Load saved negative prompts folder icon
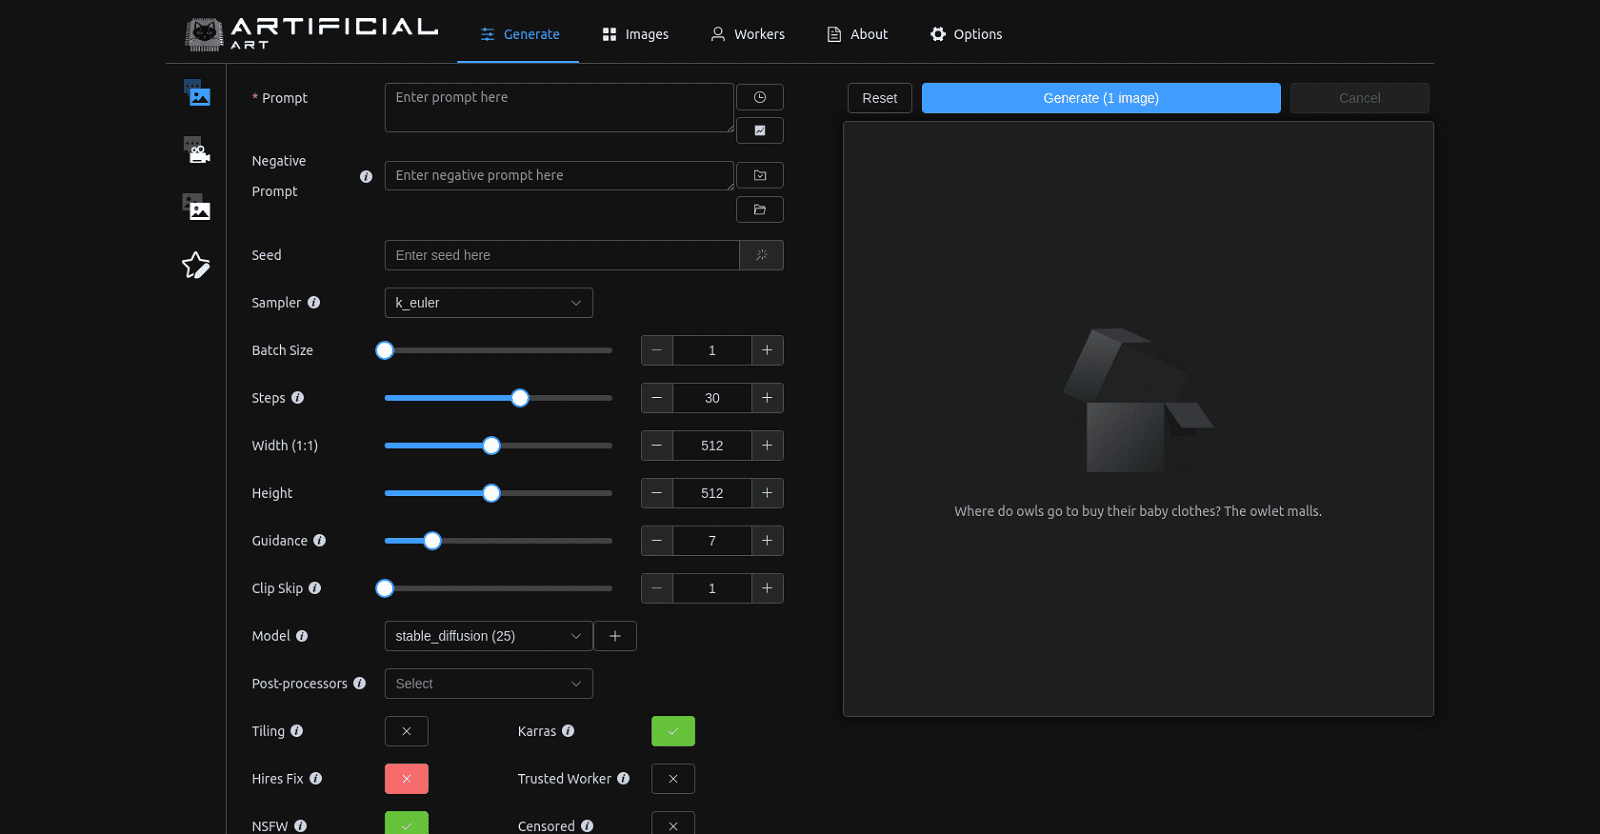The height and width of the screenshot is (834, 1600). coord(759,210)
